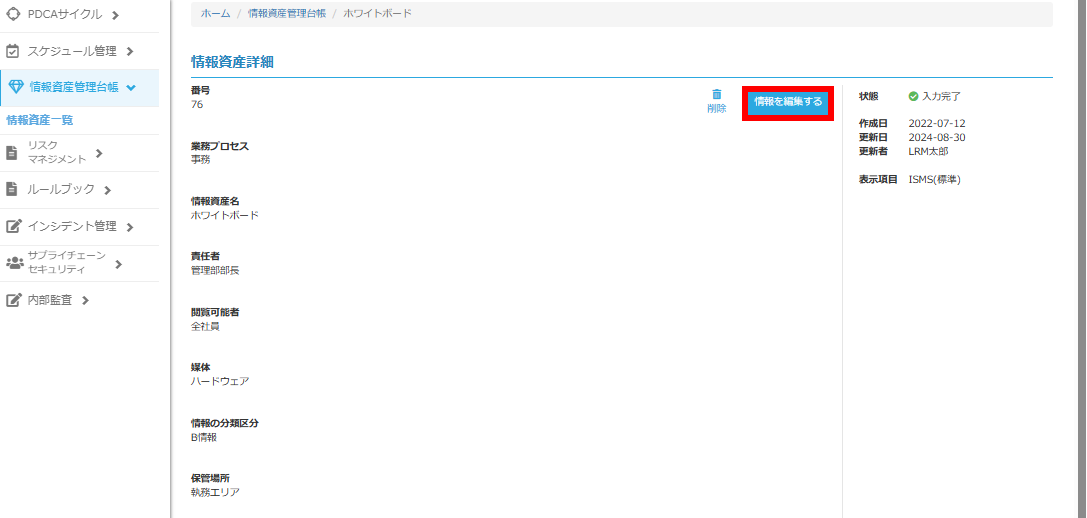Screen dimensions: 1087x518
Task: Open 情報資産管理台帳 breadcrumb link
Action: [286, 14]
